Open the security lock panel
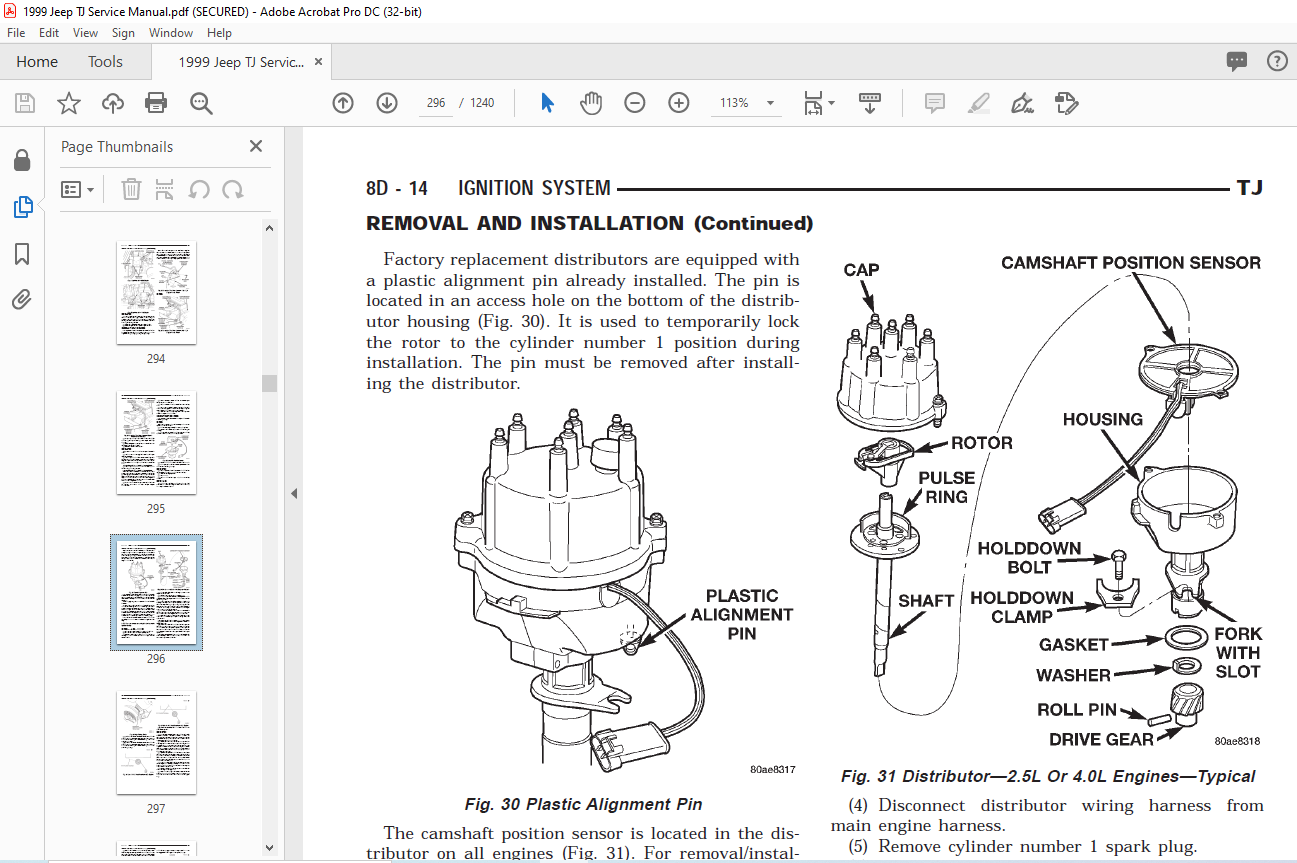1297x863 pixels. tap(22, 160)
